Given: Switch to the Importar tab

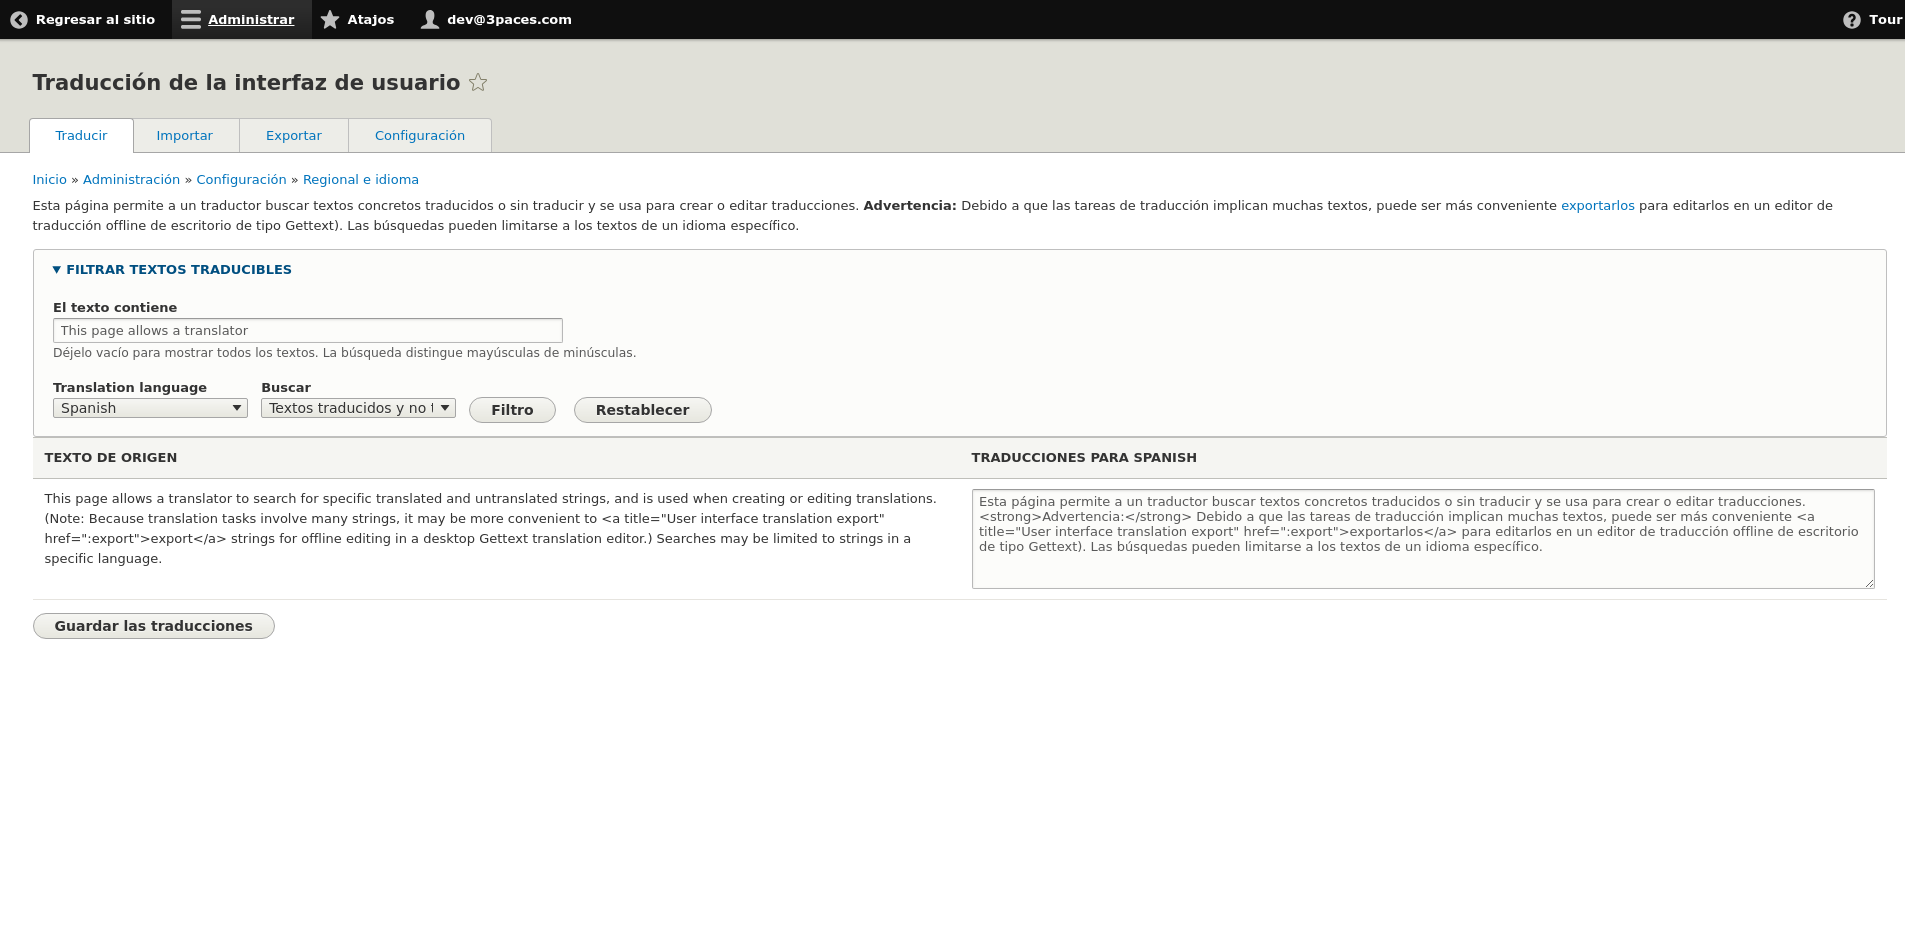Looking at the screenshot, I should (x=185, y=135).
